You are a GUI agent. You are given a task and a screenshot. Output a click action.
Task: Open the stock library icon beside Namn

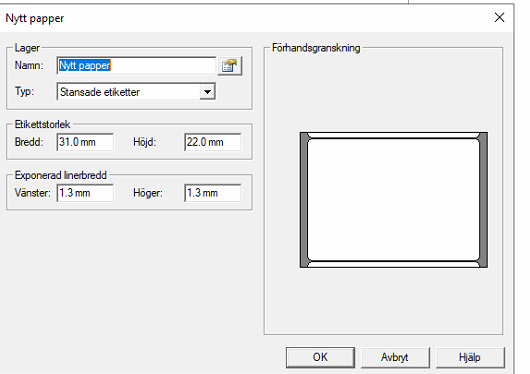click(230, 66)
